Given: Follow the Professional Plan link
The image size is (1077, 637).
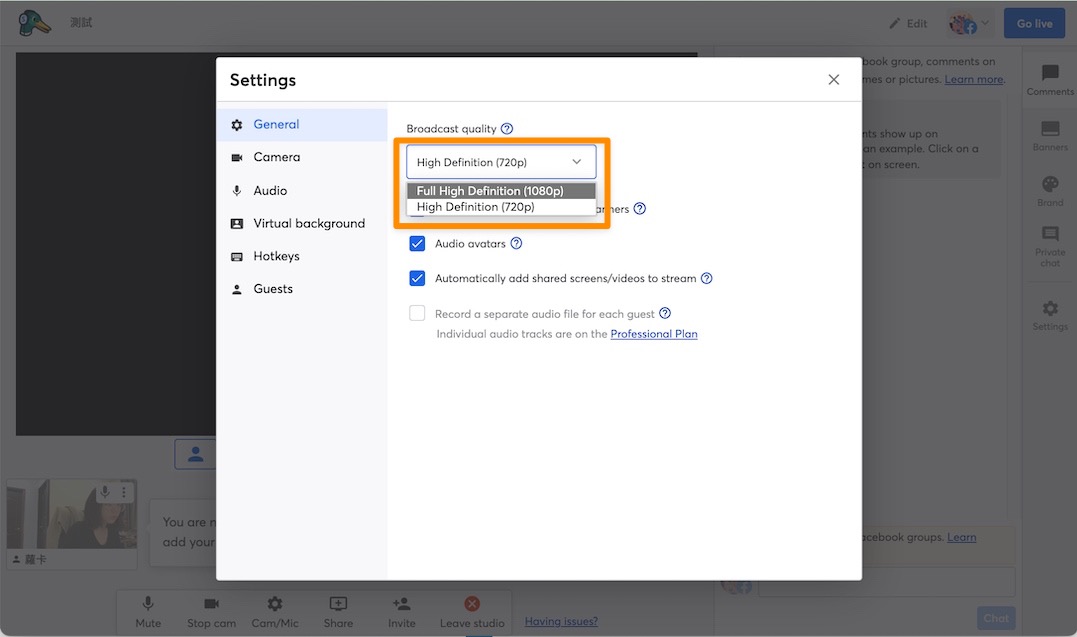Looking at the screenshot, I should click(x=654, y=334).
